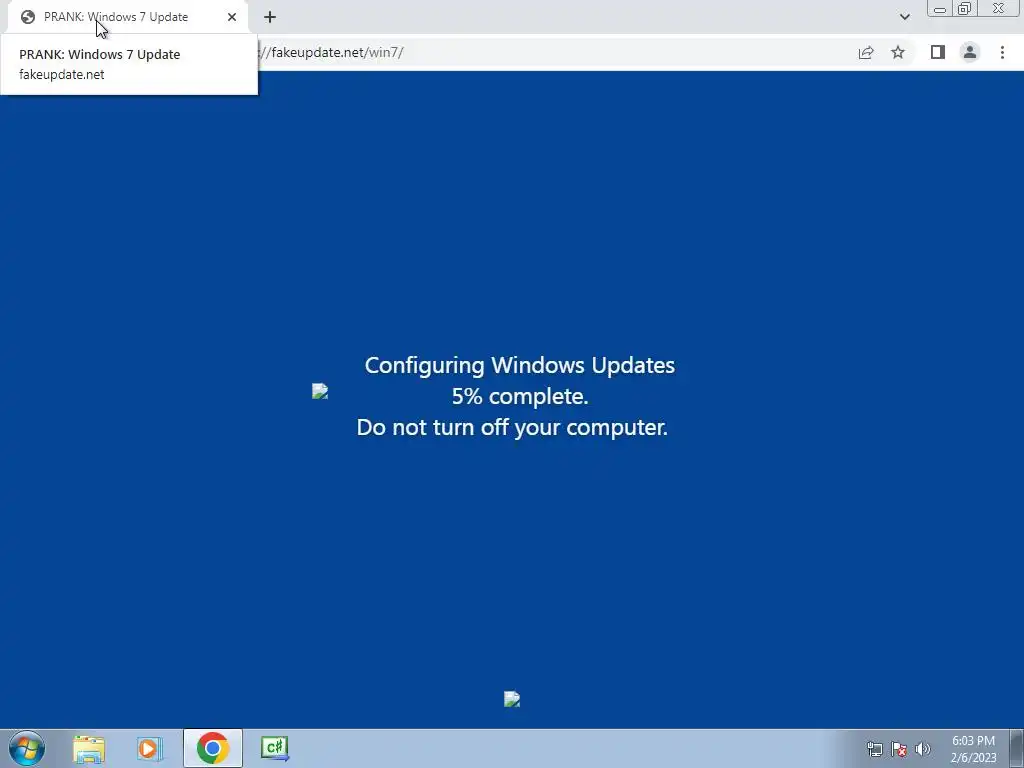Viewport: 1024px width, 768px height.
Task: Open Action Center flag tray icon
Action: pos(899,749)
